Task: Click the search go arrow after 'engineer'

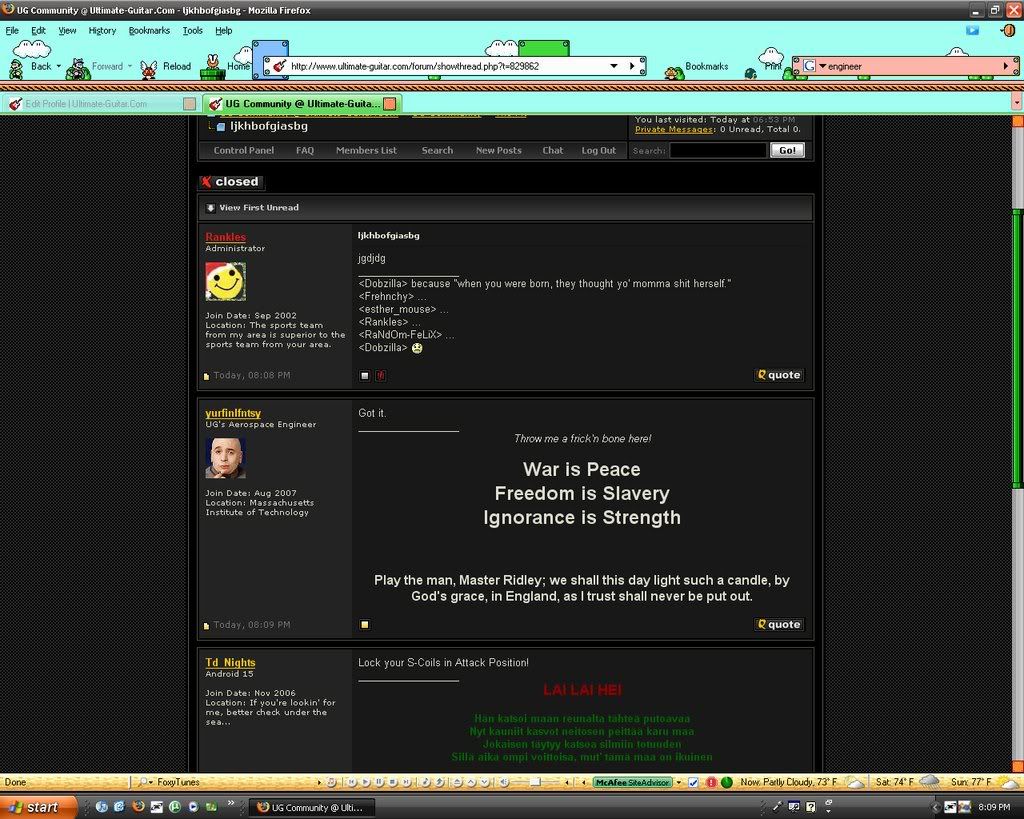Action: (x=1006, y=66)
